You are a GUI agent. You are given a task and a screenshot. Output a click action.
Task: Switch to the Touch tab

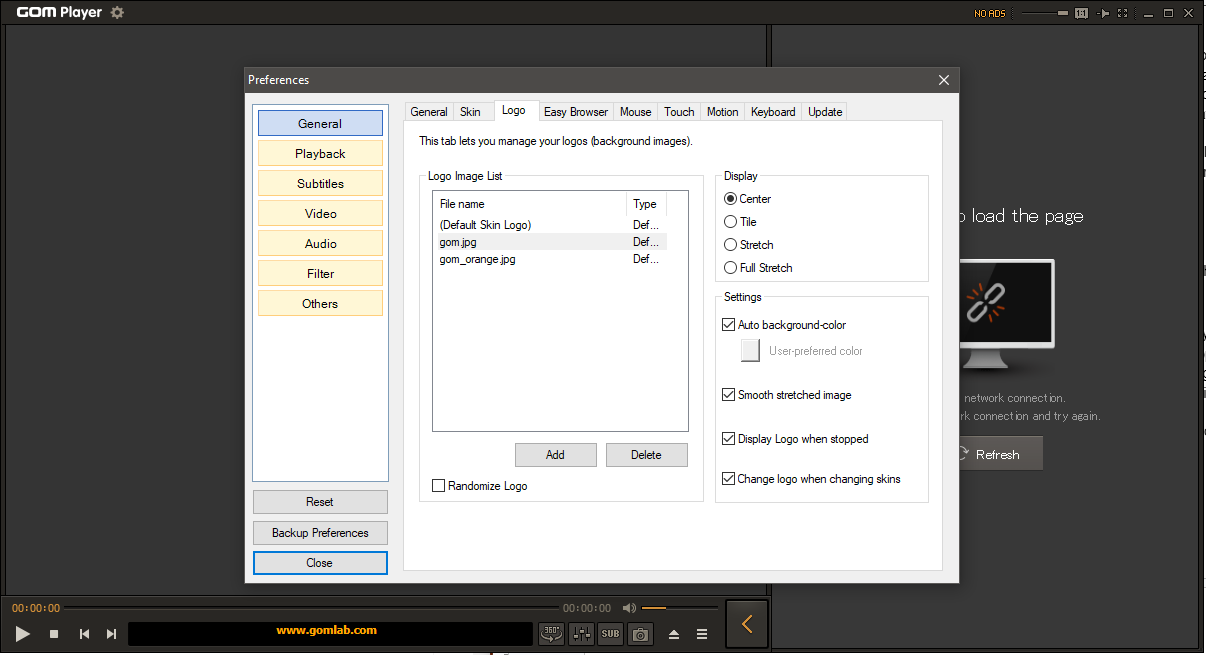[x=679, y=112]
